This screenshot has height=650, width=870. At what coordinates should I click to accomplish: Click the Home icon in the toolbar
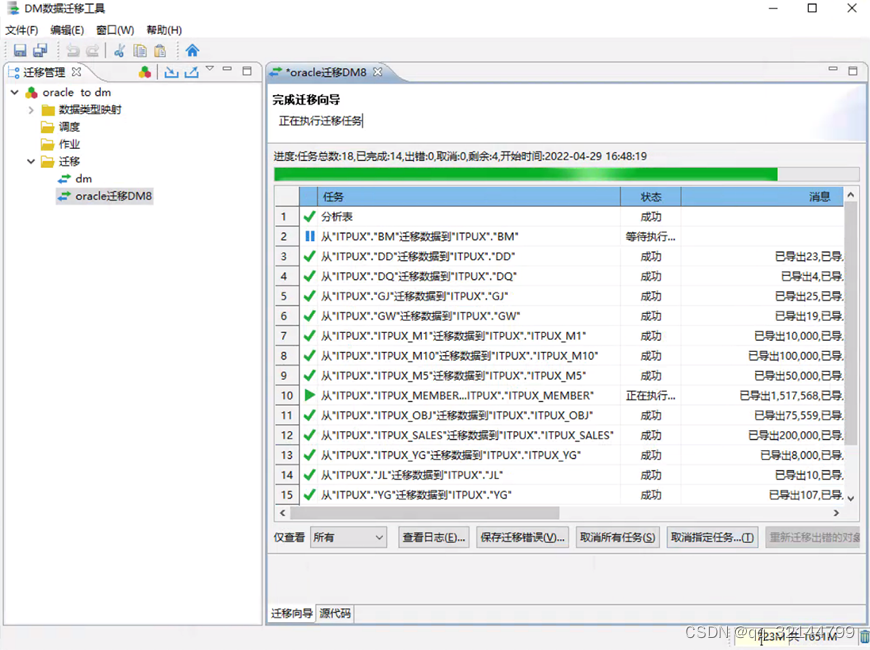tap(192, 50)
